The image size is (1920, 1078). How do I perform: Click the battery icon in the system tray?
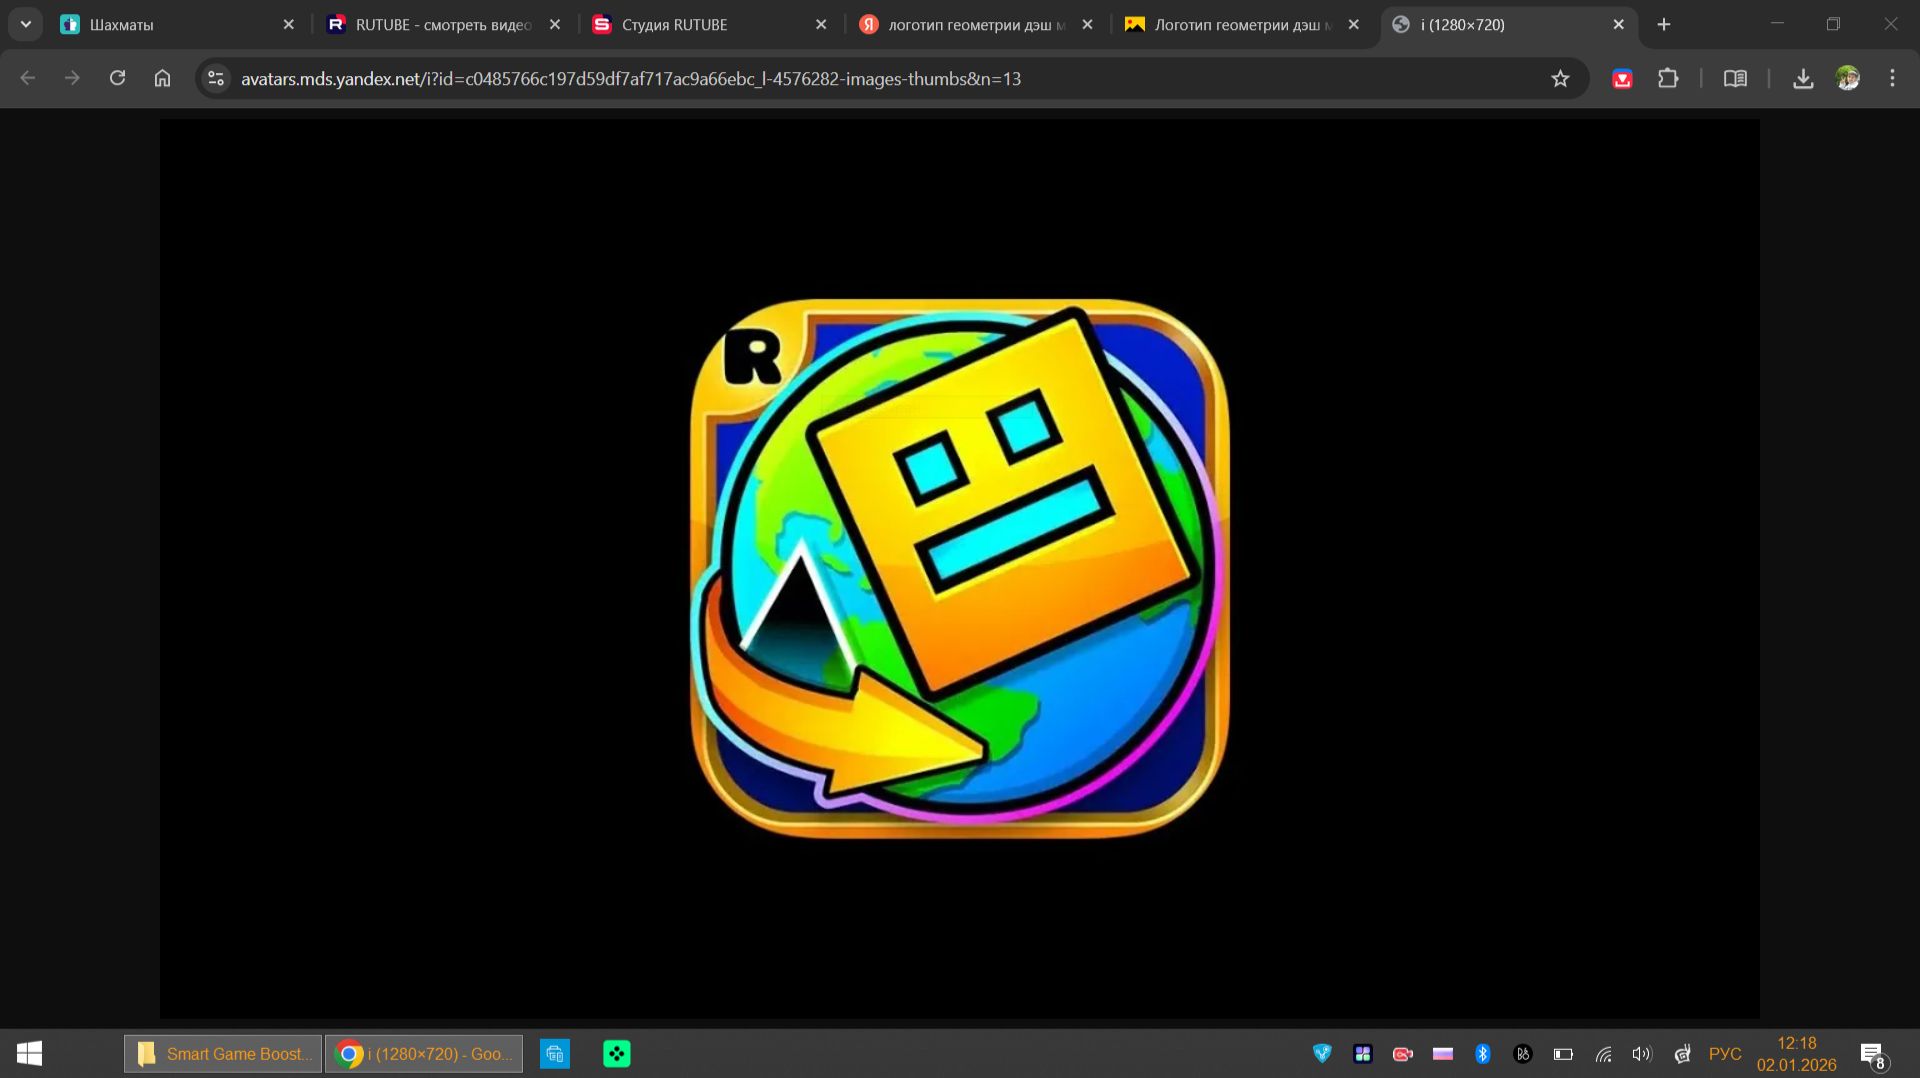point(1561,1052)
